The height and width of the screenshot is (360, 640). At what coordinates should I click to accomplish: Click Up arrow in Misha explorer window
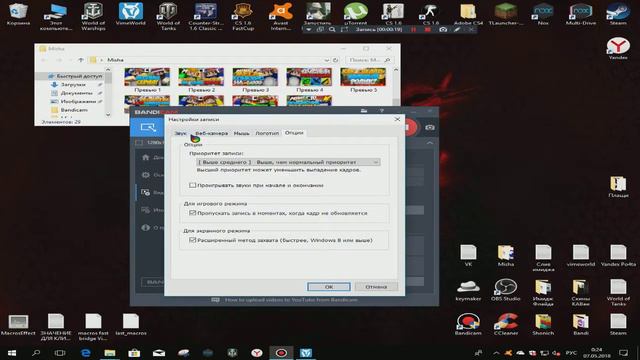tap(80, 60)
